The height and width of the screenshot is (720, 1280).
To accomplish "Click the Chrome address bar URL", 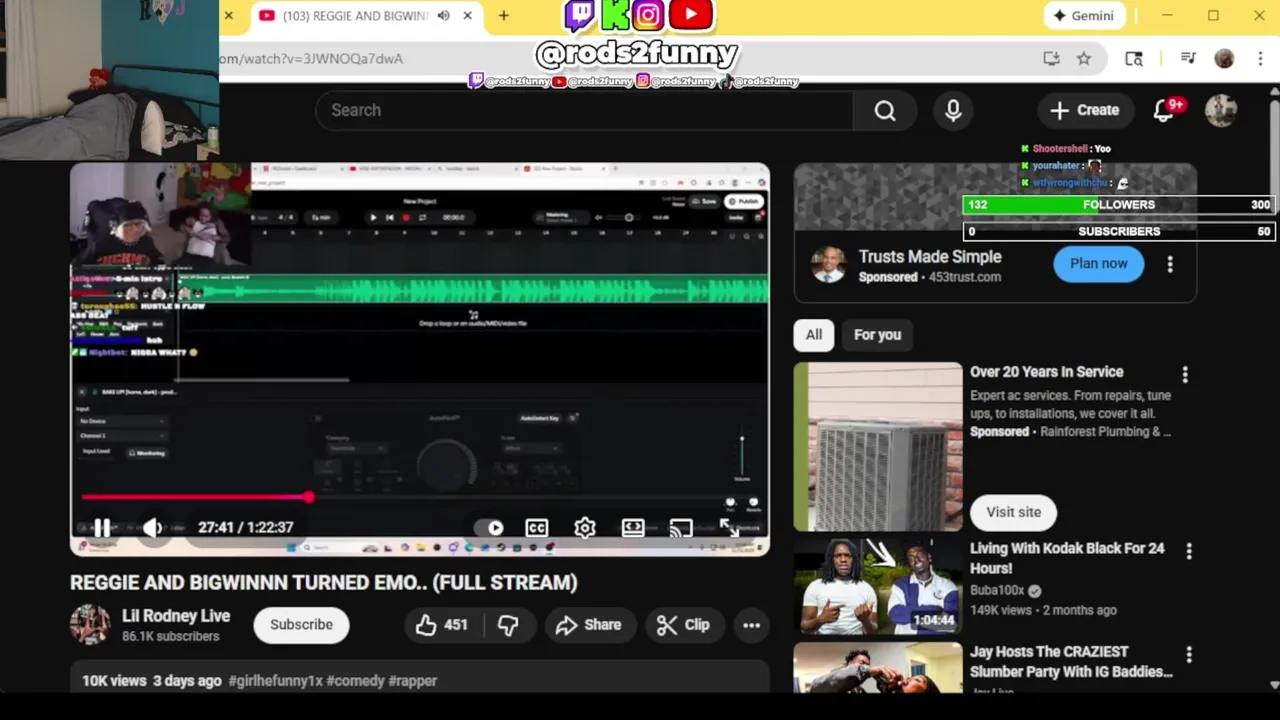I will tap(311, 59).
